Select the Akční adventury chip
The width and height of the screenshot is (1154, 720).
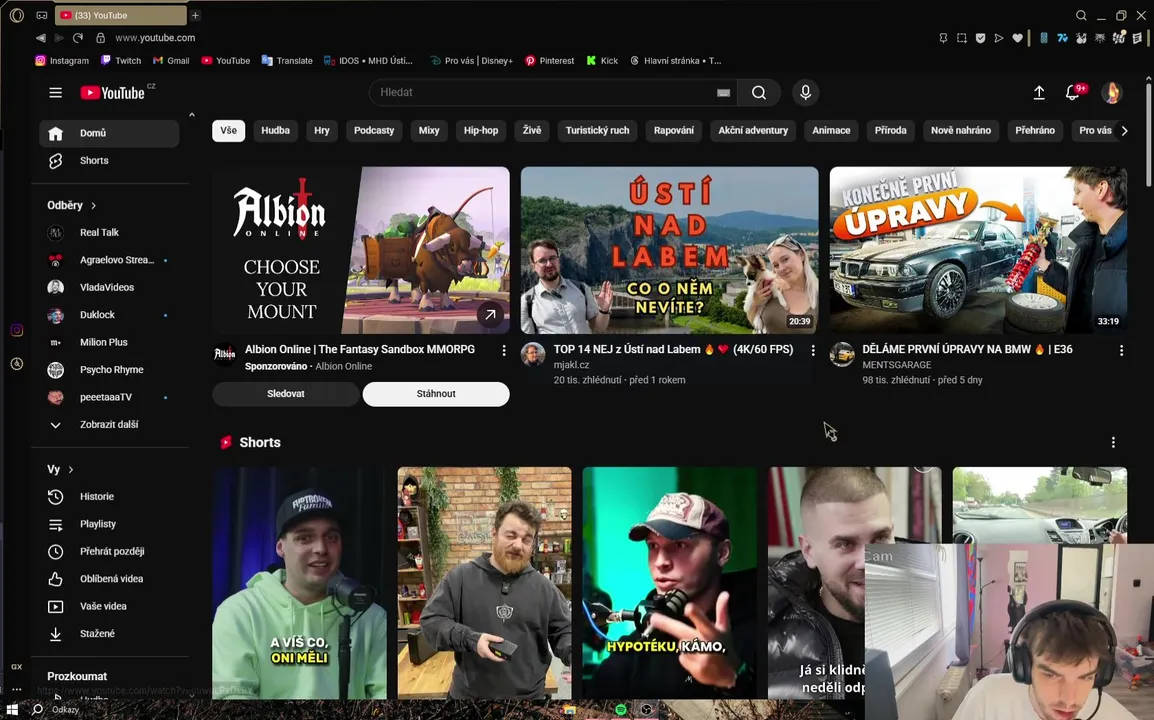(x=753, y=130)
